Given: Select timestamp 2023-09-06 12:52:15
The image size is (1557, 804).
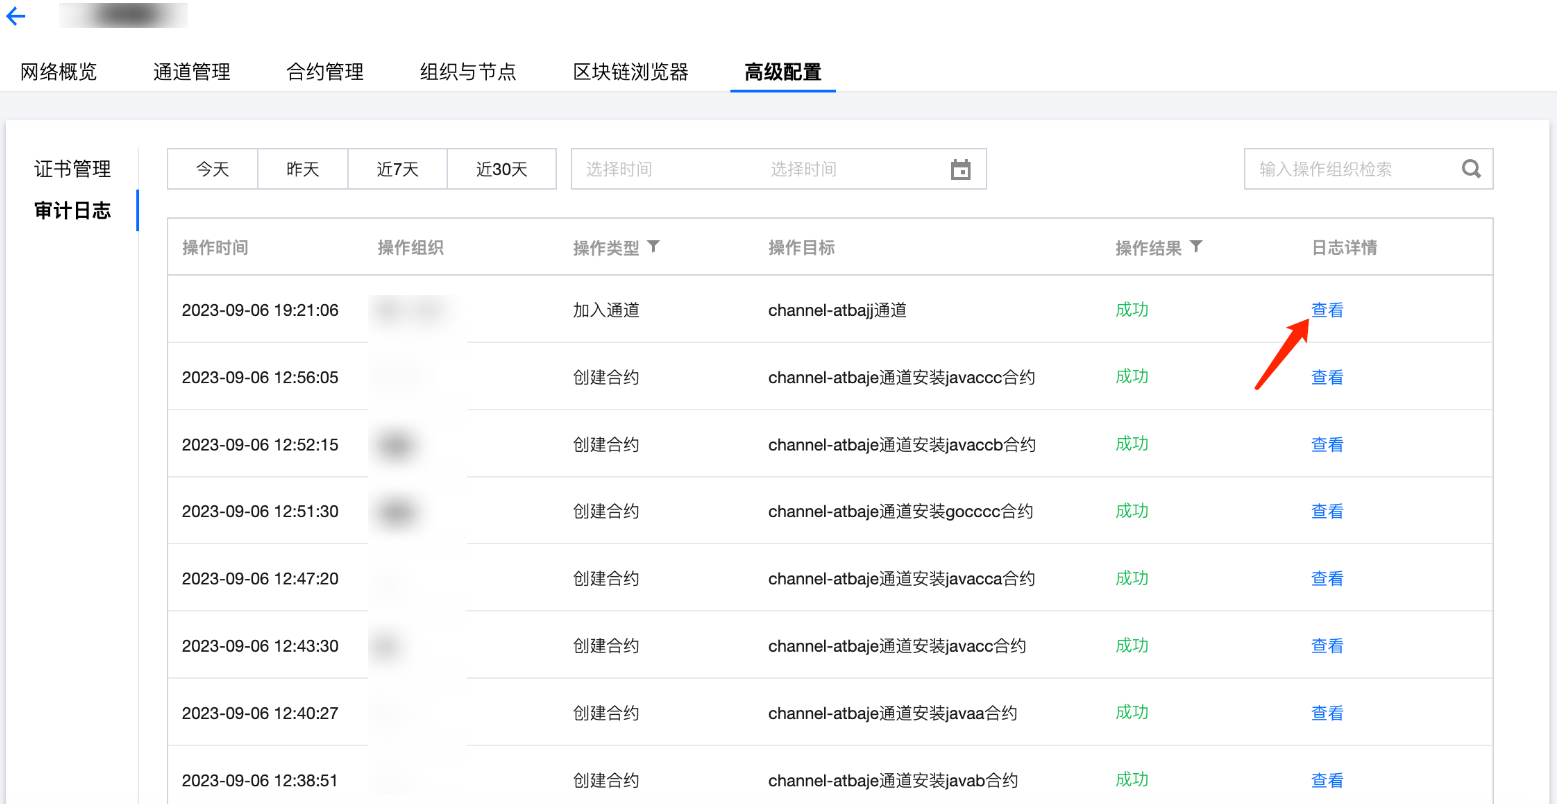Looking at the screenshot, I should pos(260,444).
